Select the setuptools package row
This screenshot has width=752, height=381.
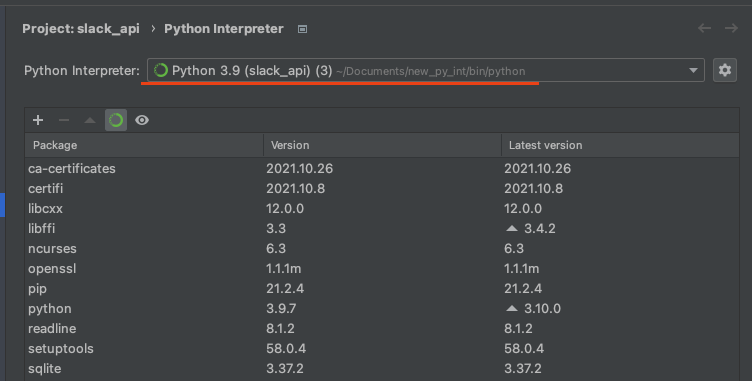pos(382,349)
